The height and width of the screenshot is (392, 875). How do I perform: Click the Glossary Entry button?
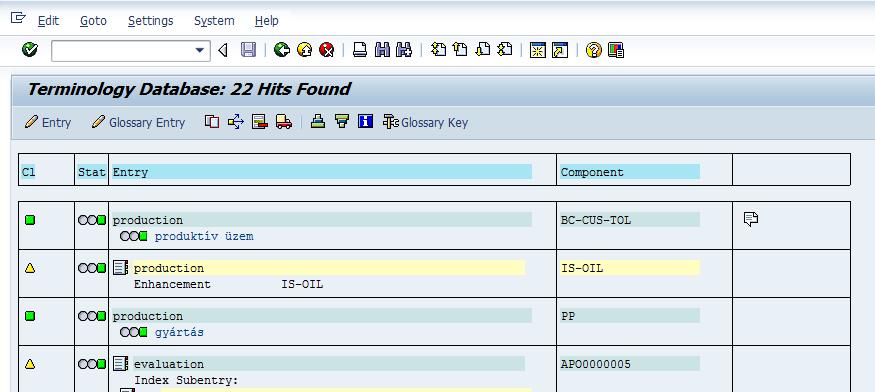point(138,122)
